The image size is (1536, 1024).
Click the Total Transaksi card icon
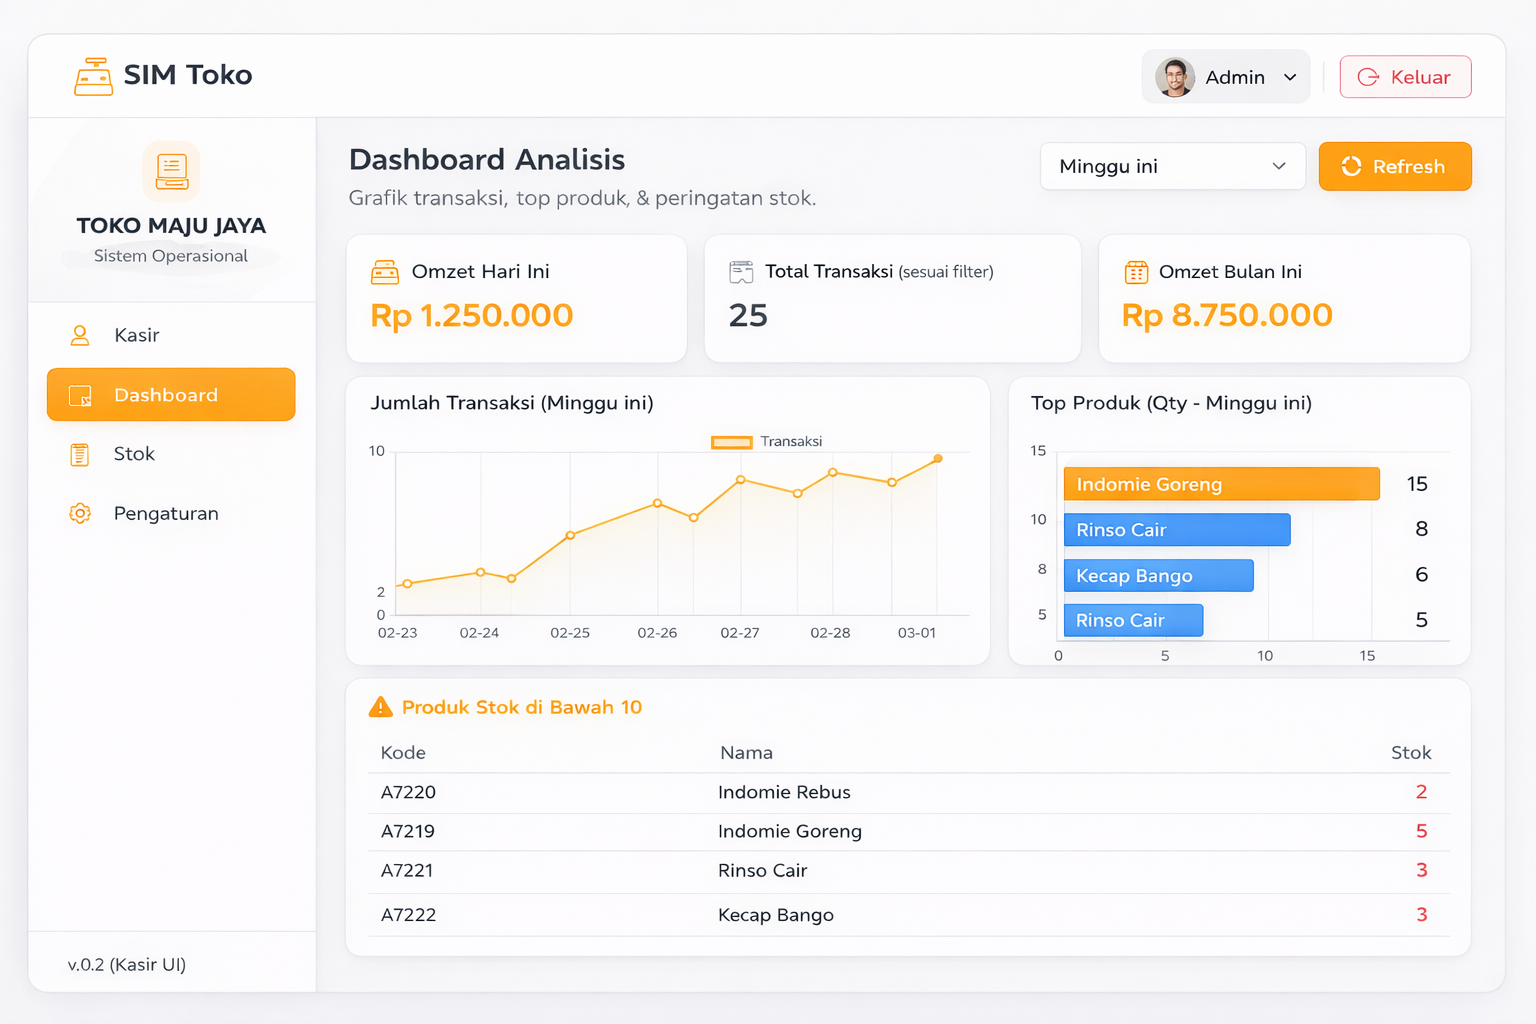[x=741, y=272]
